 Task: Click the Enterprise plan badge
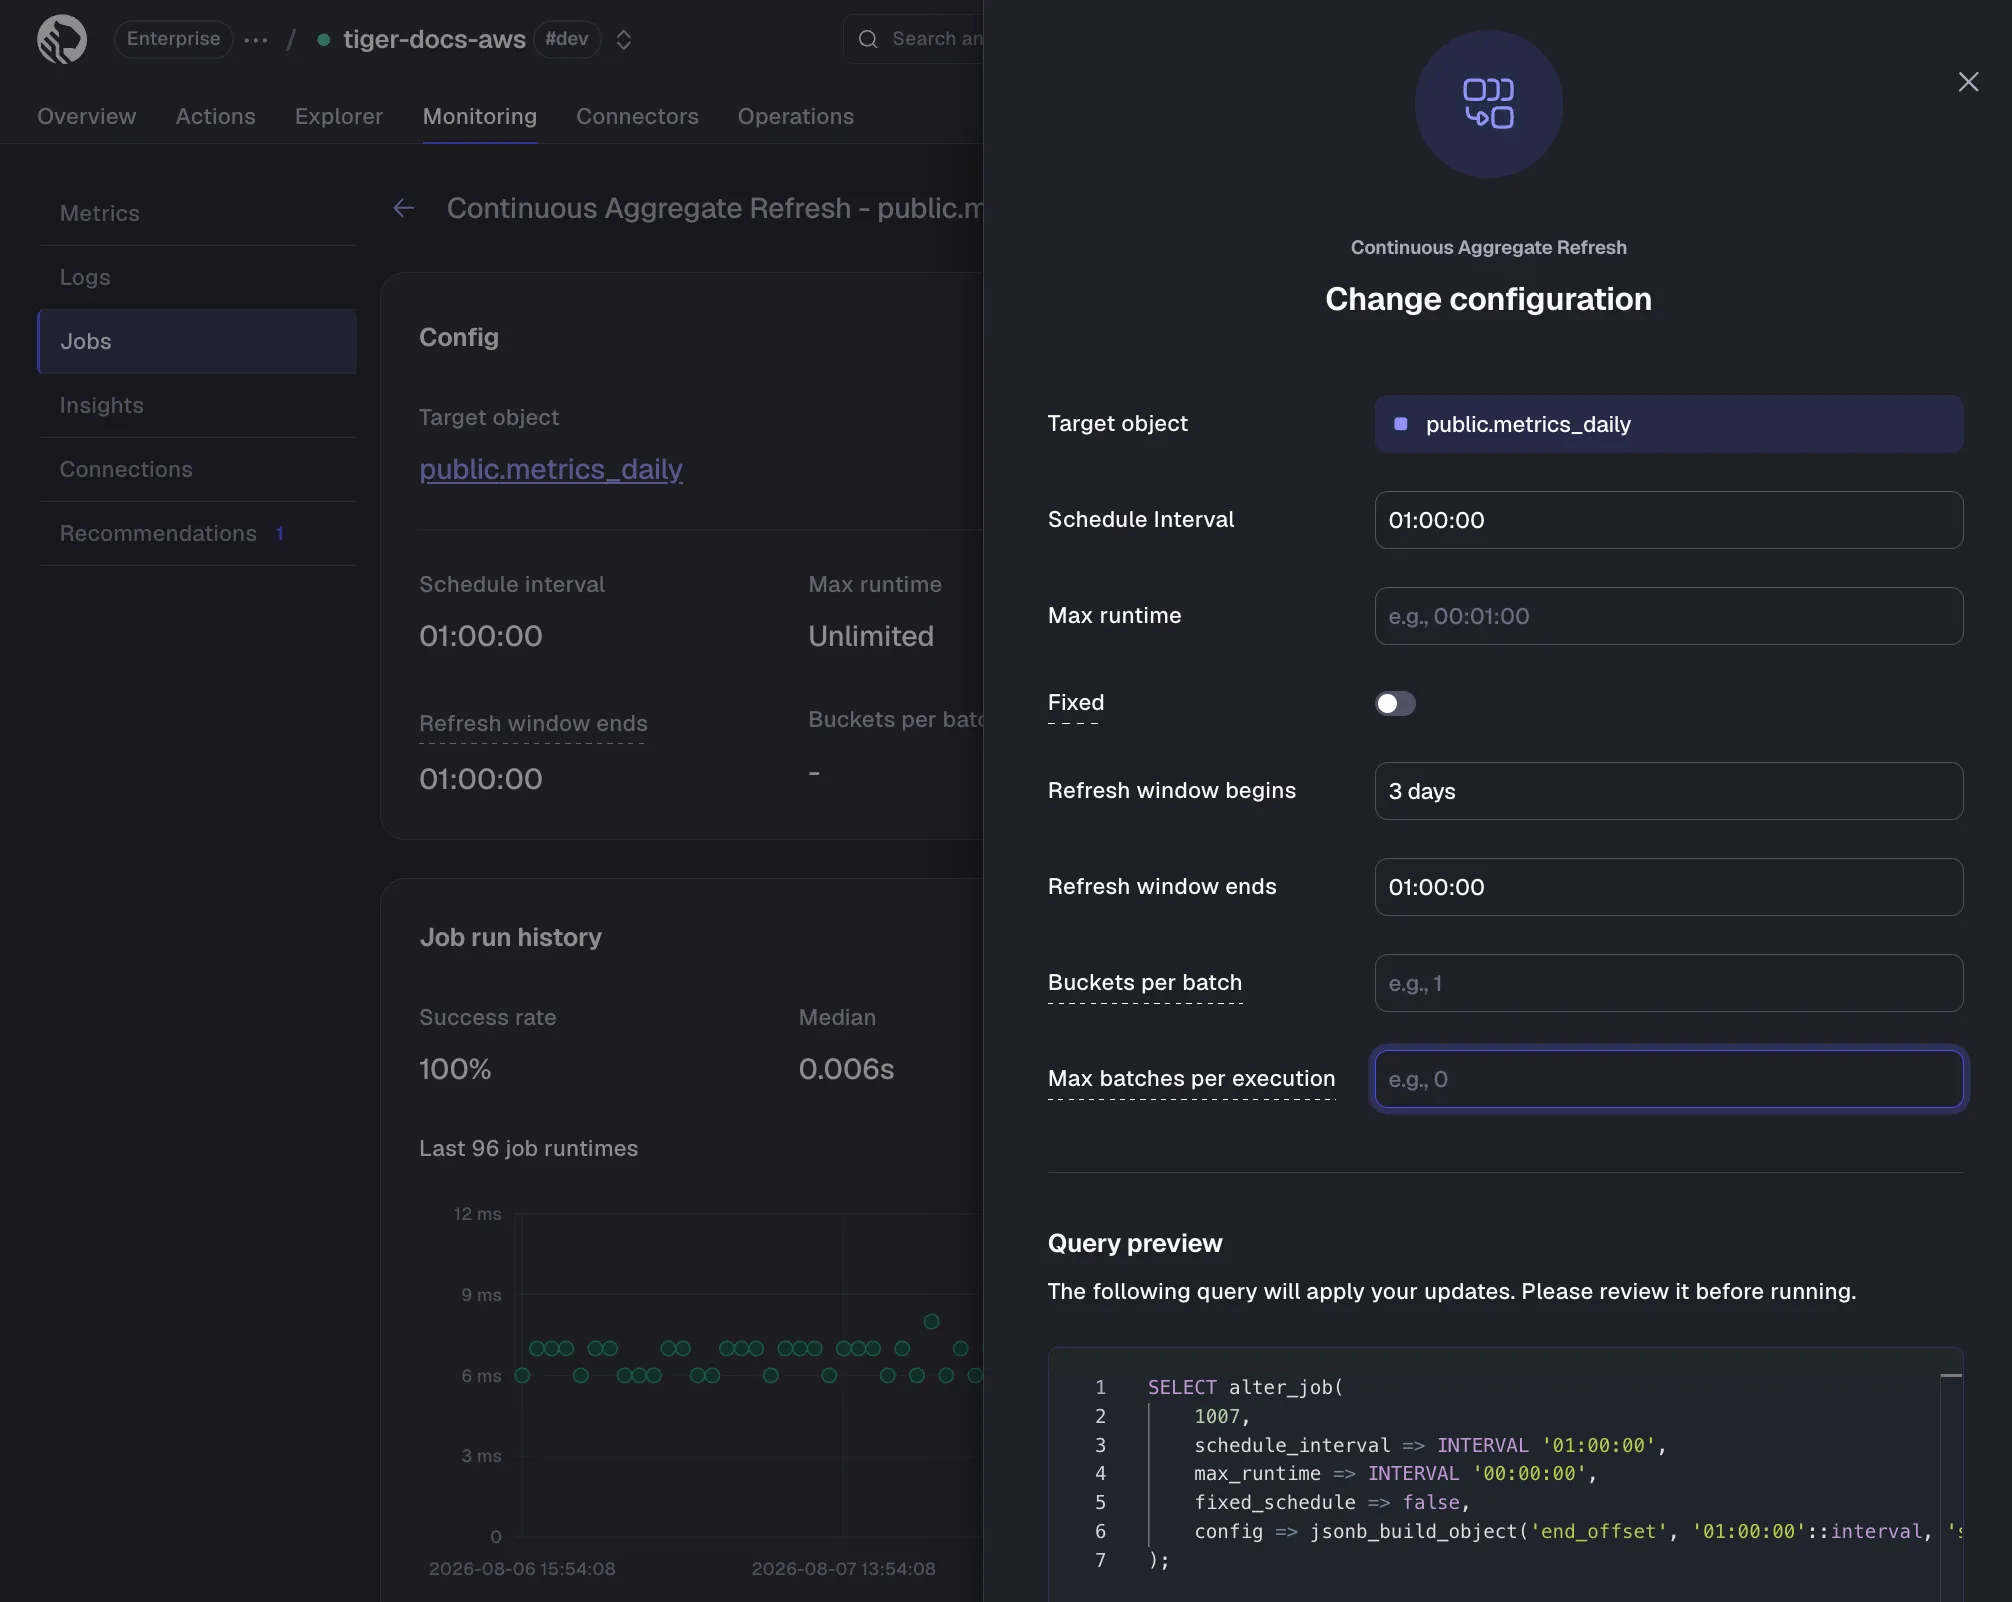[x=173, y=39]
